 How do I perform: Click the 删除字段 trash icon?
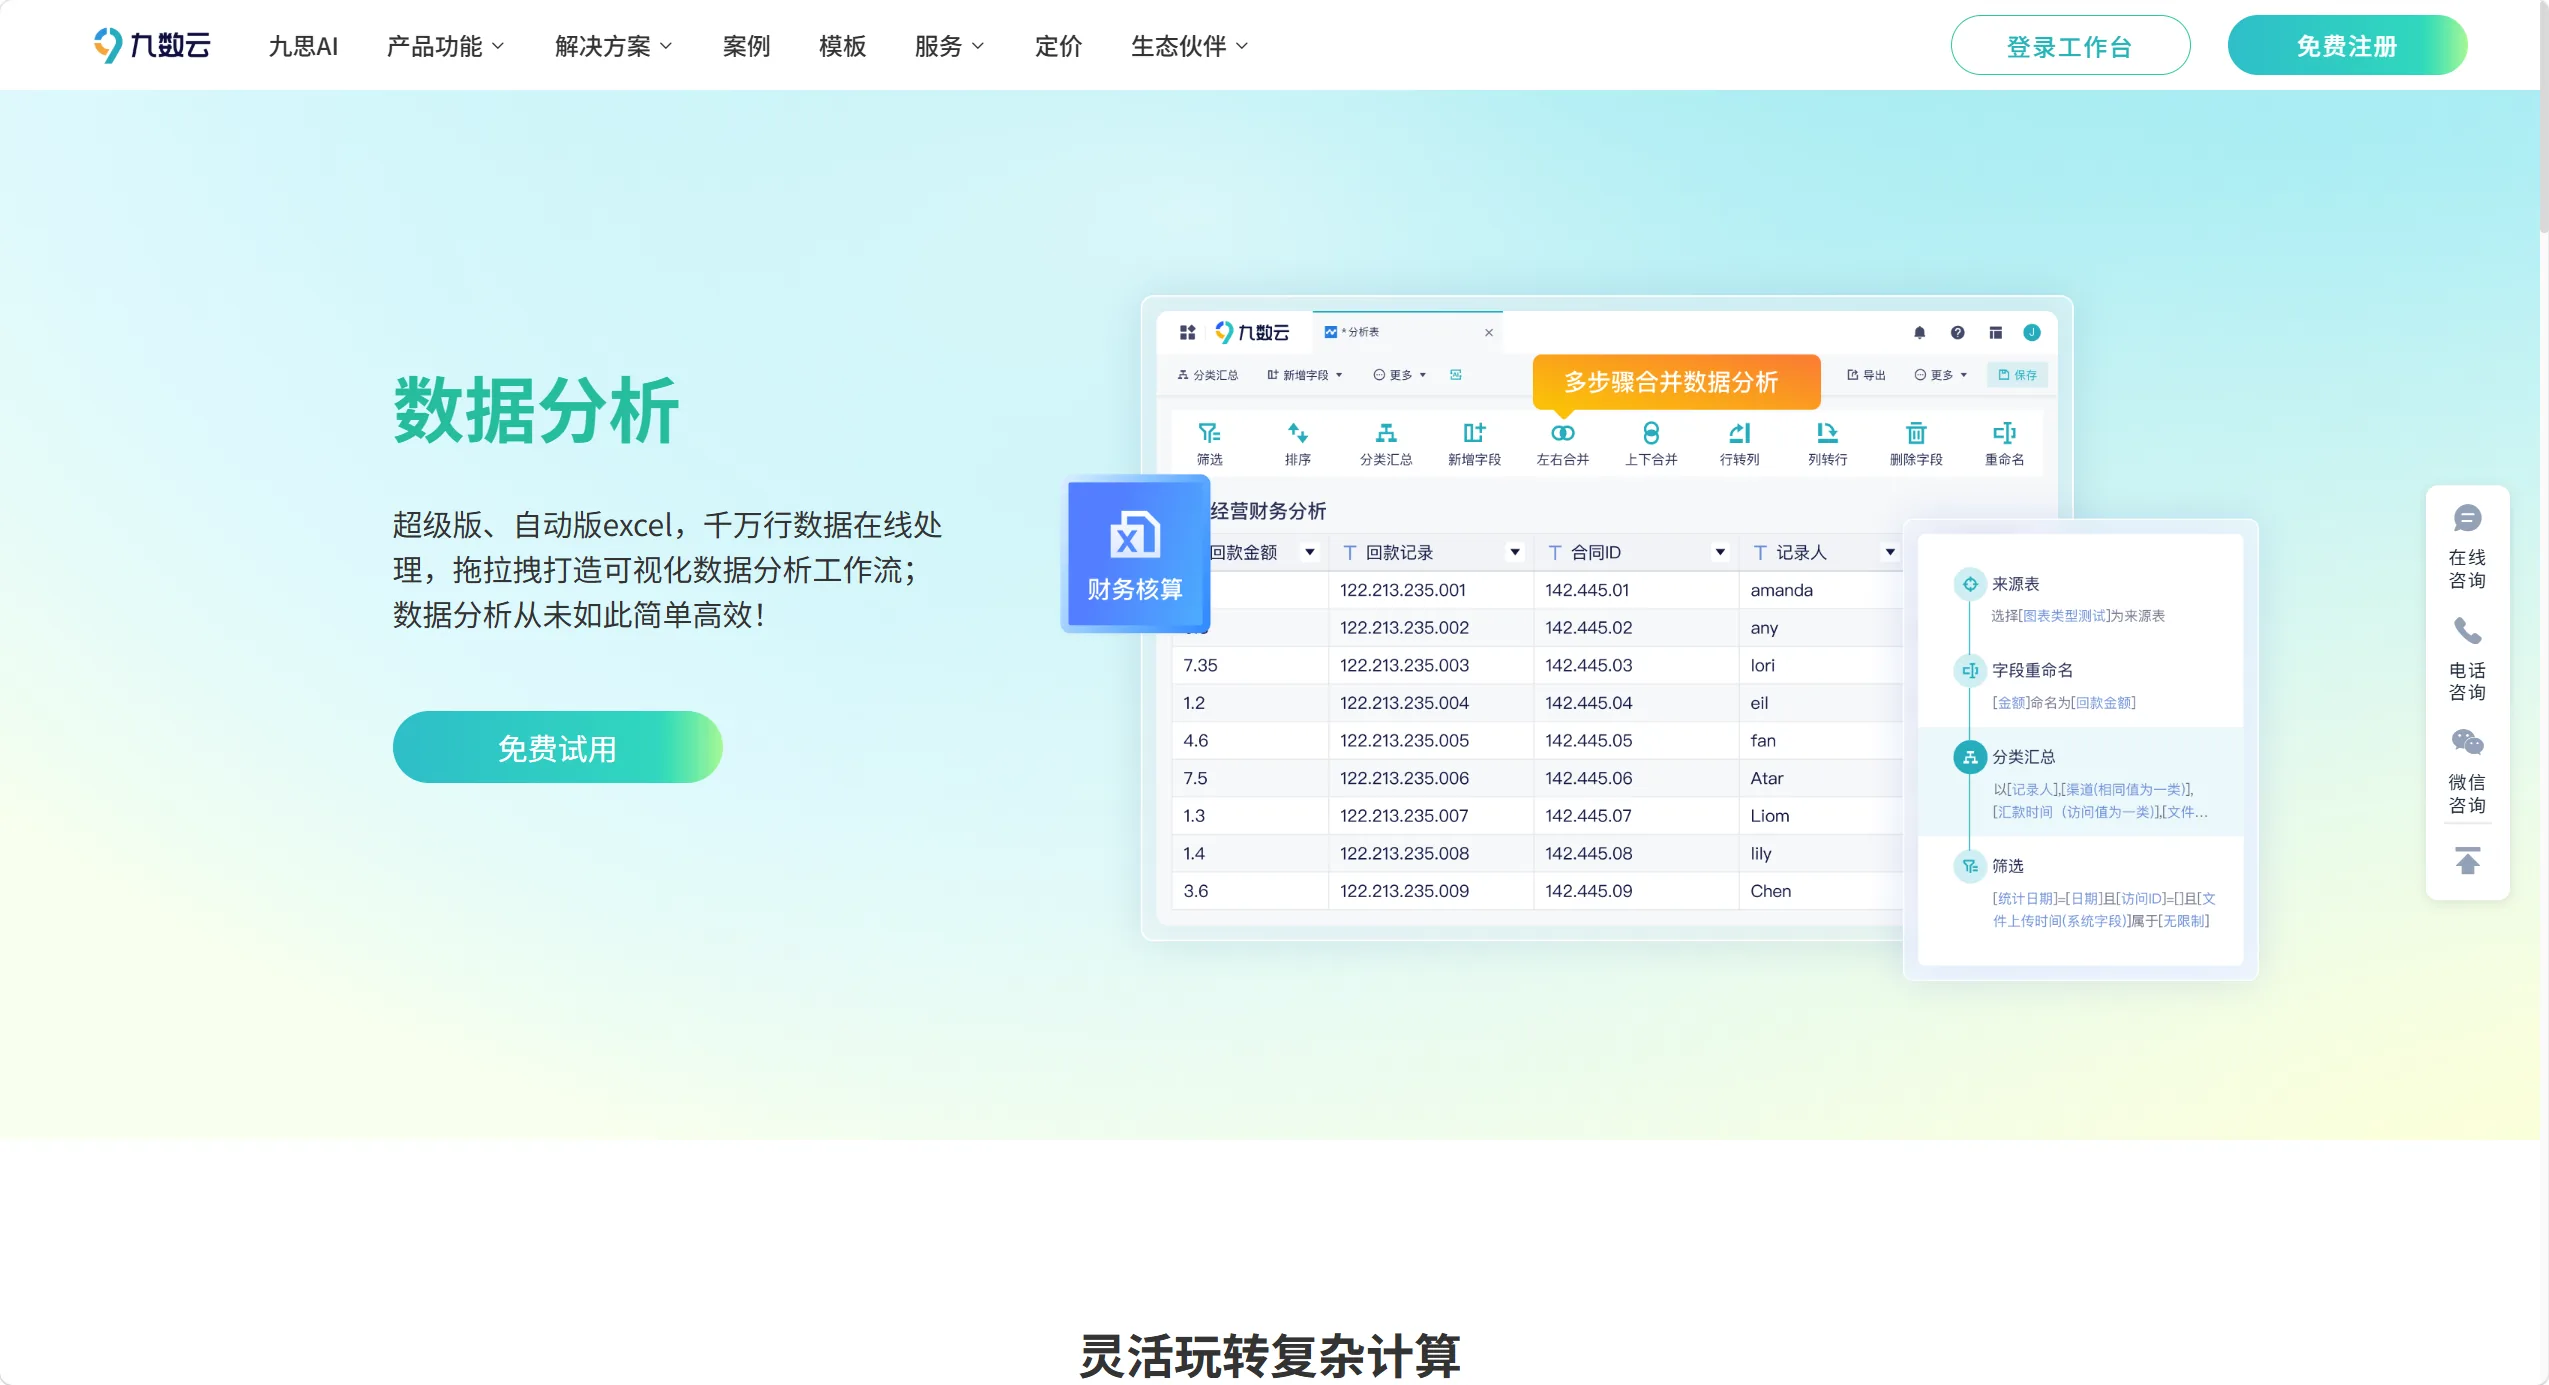(x=1915, y=433)
